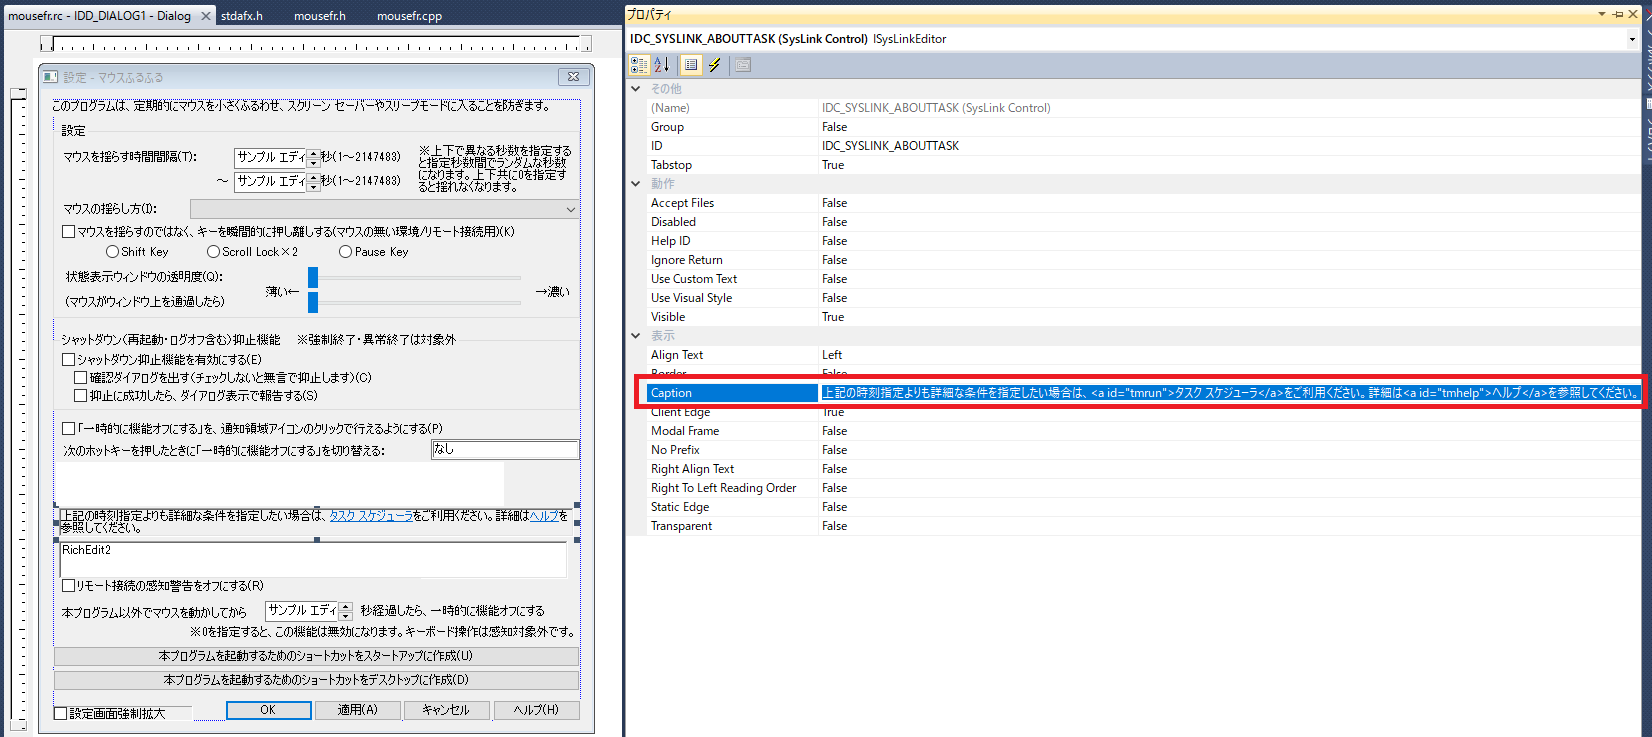Image resolution: width=1652 pixels, height=737 pixels.
Task: Collapse the その他 property category
Action: tap(635, 89)
